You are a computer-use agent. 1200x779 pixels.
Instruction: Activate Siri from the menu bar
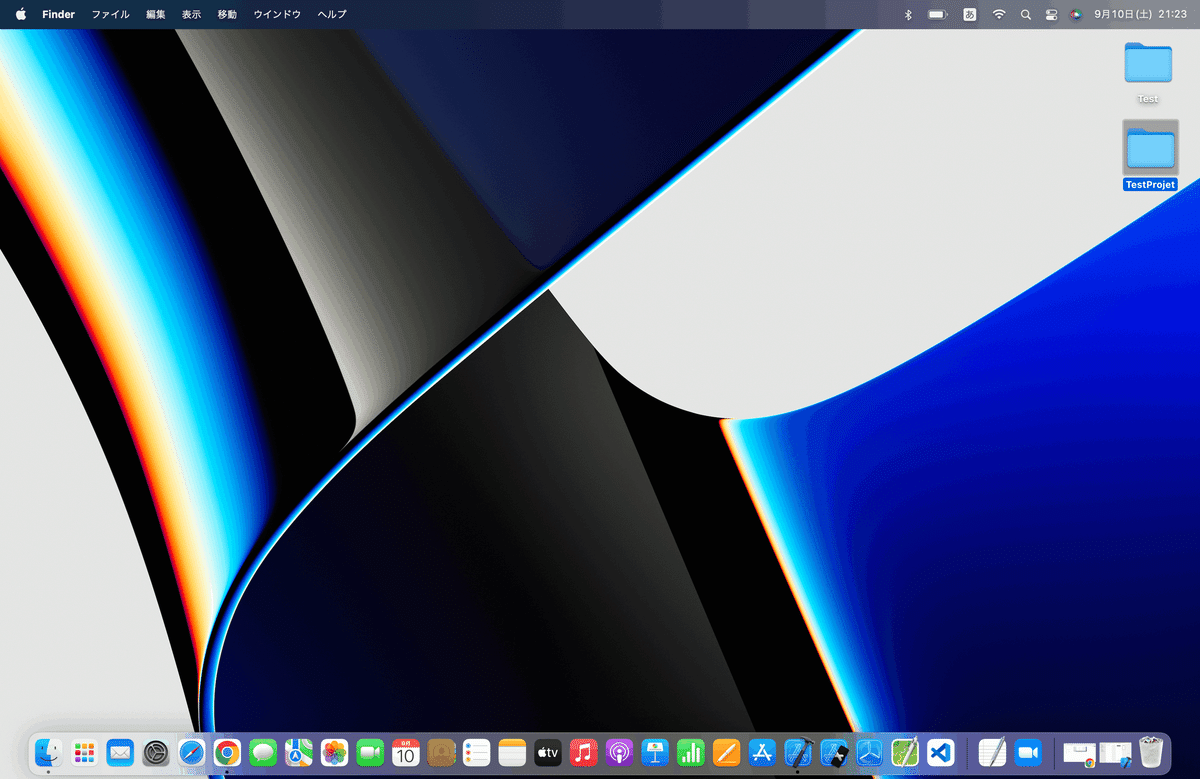pos(1076,14)
